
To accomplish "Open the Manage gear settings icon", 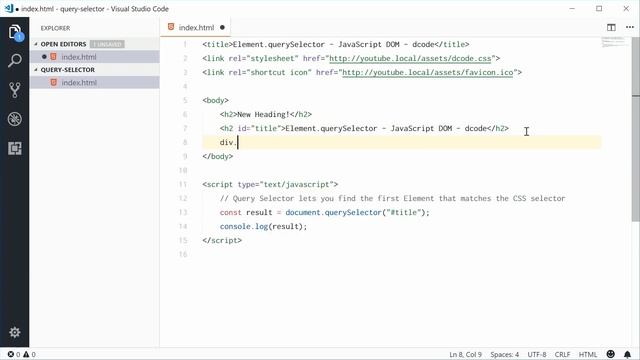I will [x=15, y=332].
